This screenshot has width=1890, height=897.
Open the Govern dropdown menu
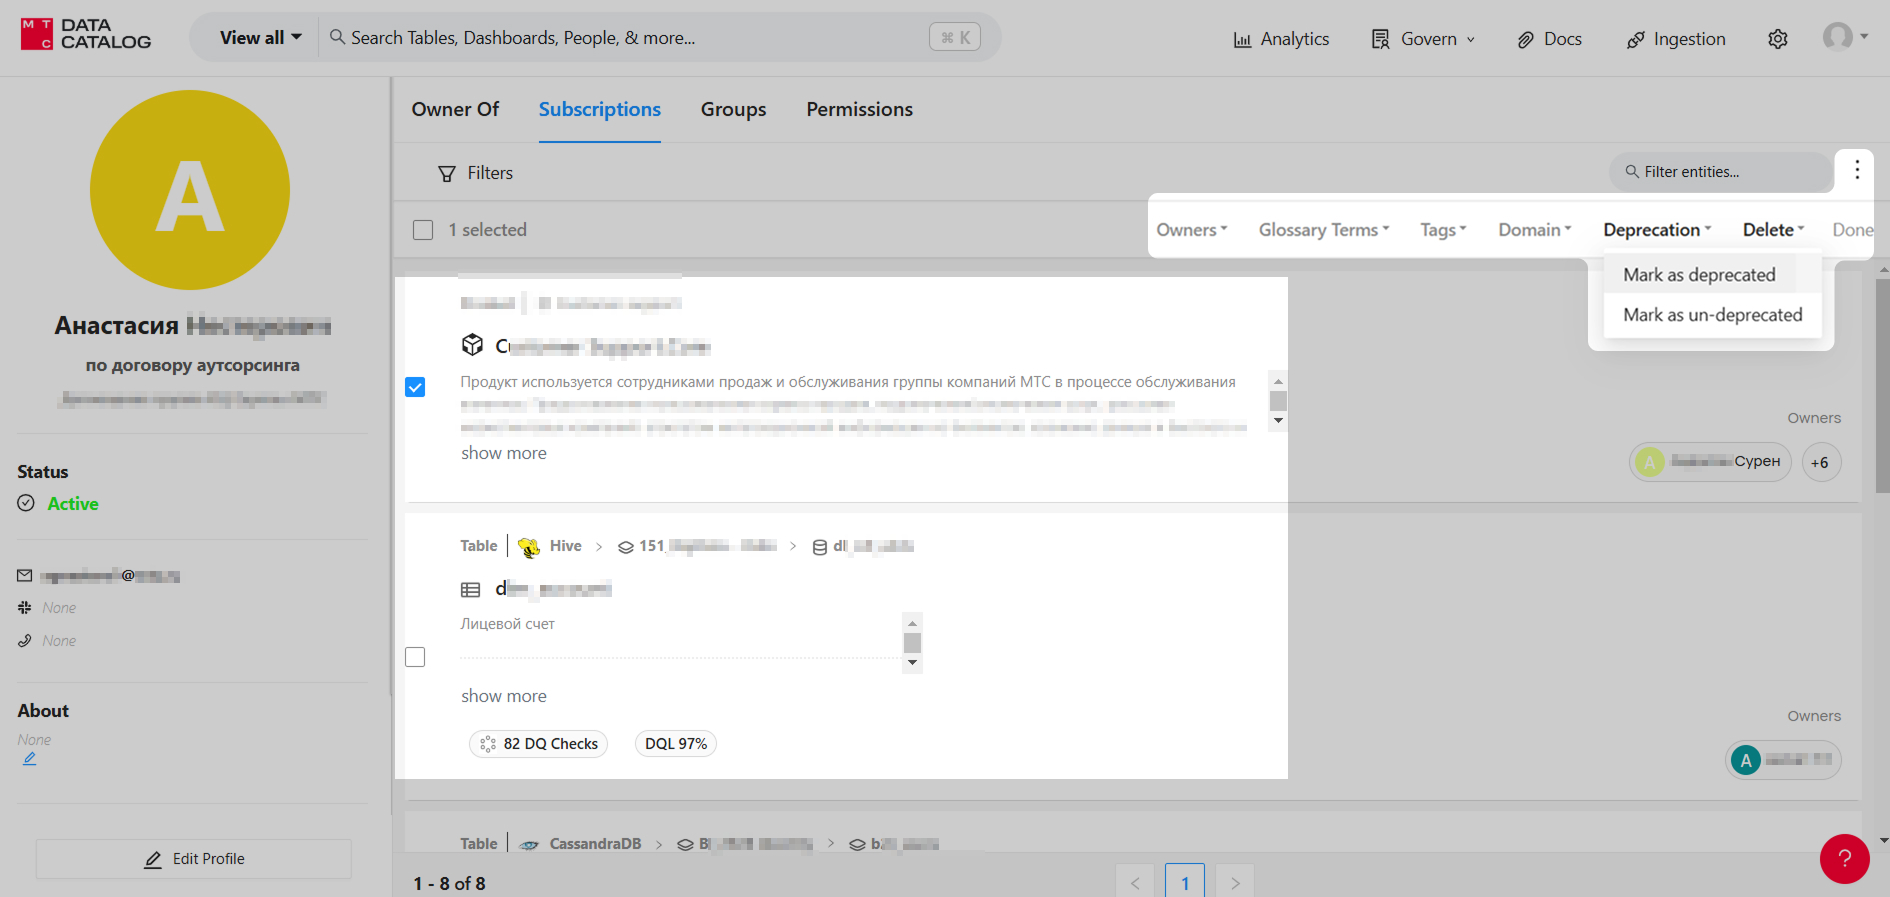[1423, 39]
